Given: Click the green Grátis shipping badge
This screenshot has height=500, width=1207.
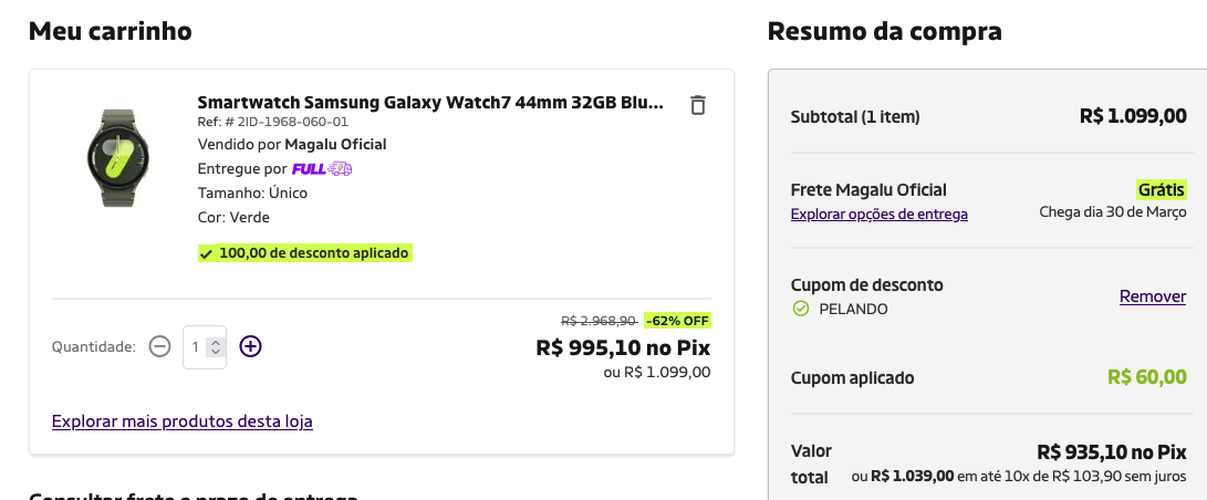Looking at the screenshot, I should (x=1161, y=190).
